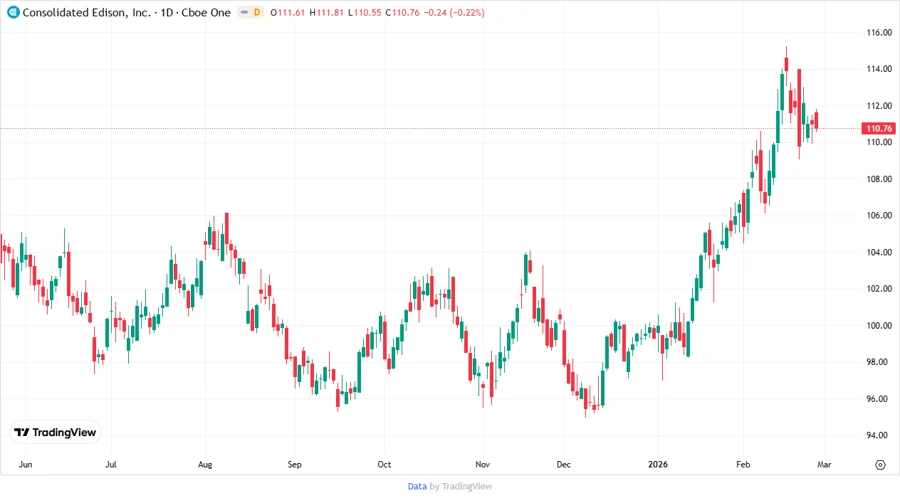
Task: Click the 104.00 price axis label
Action: tap(879, 252)
